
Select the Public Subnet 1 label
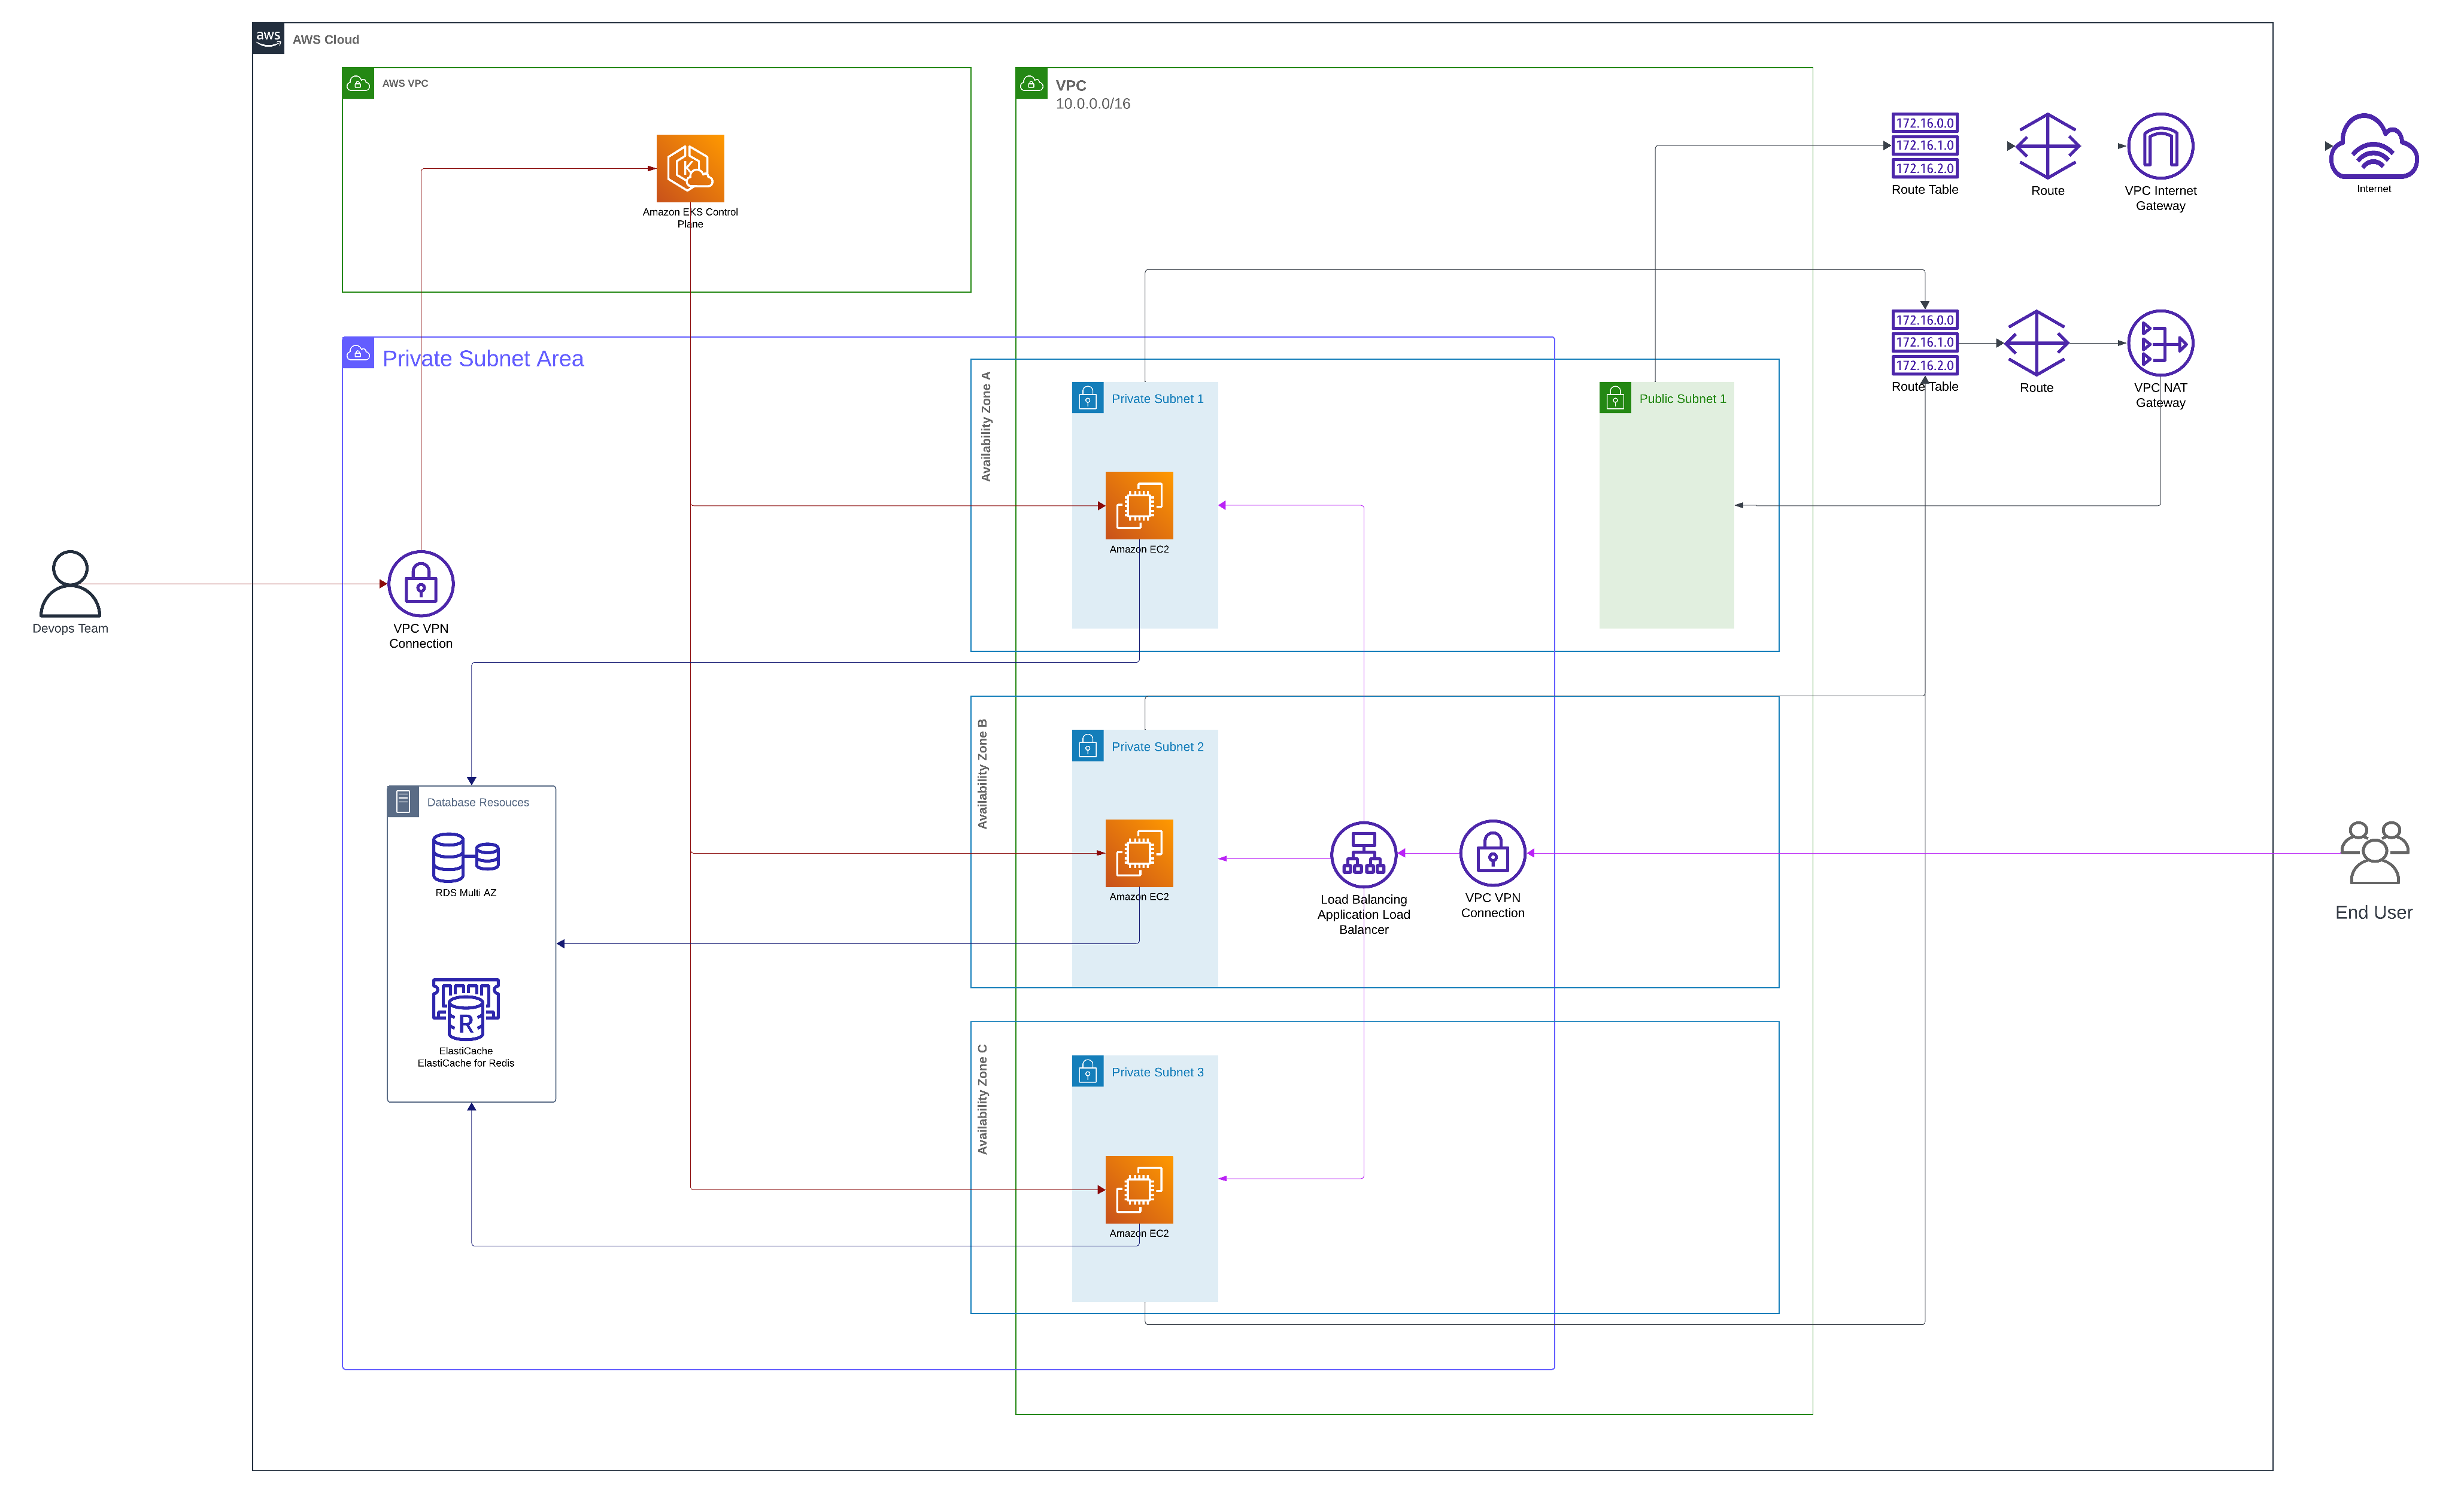point(1683,398)
